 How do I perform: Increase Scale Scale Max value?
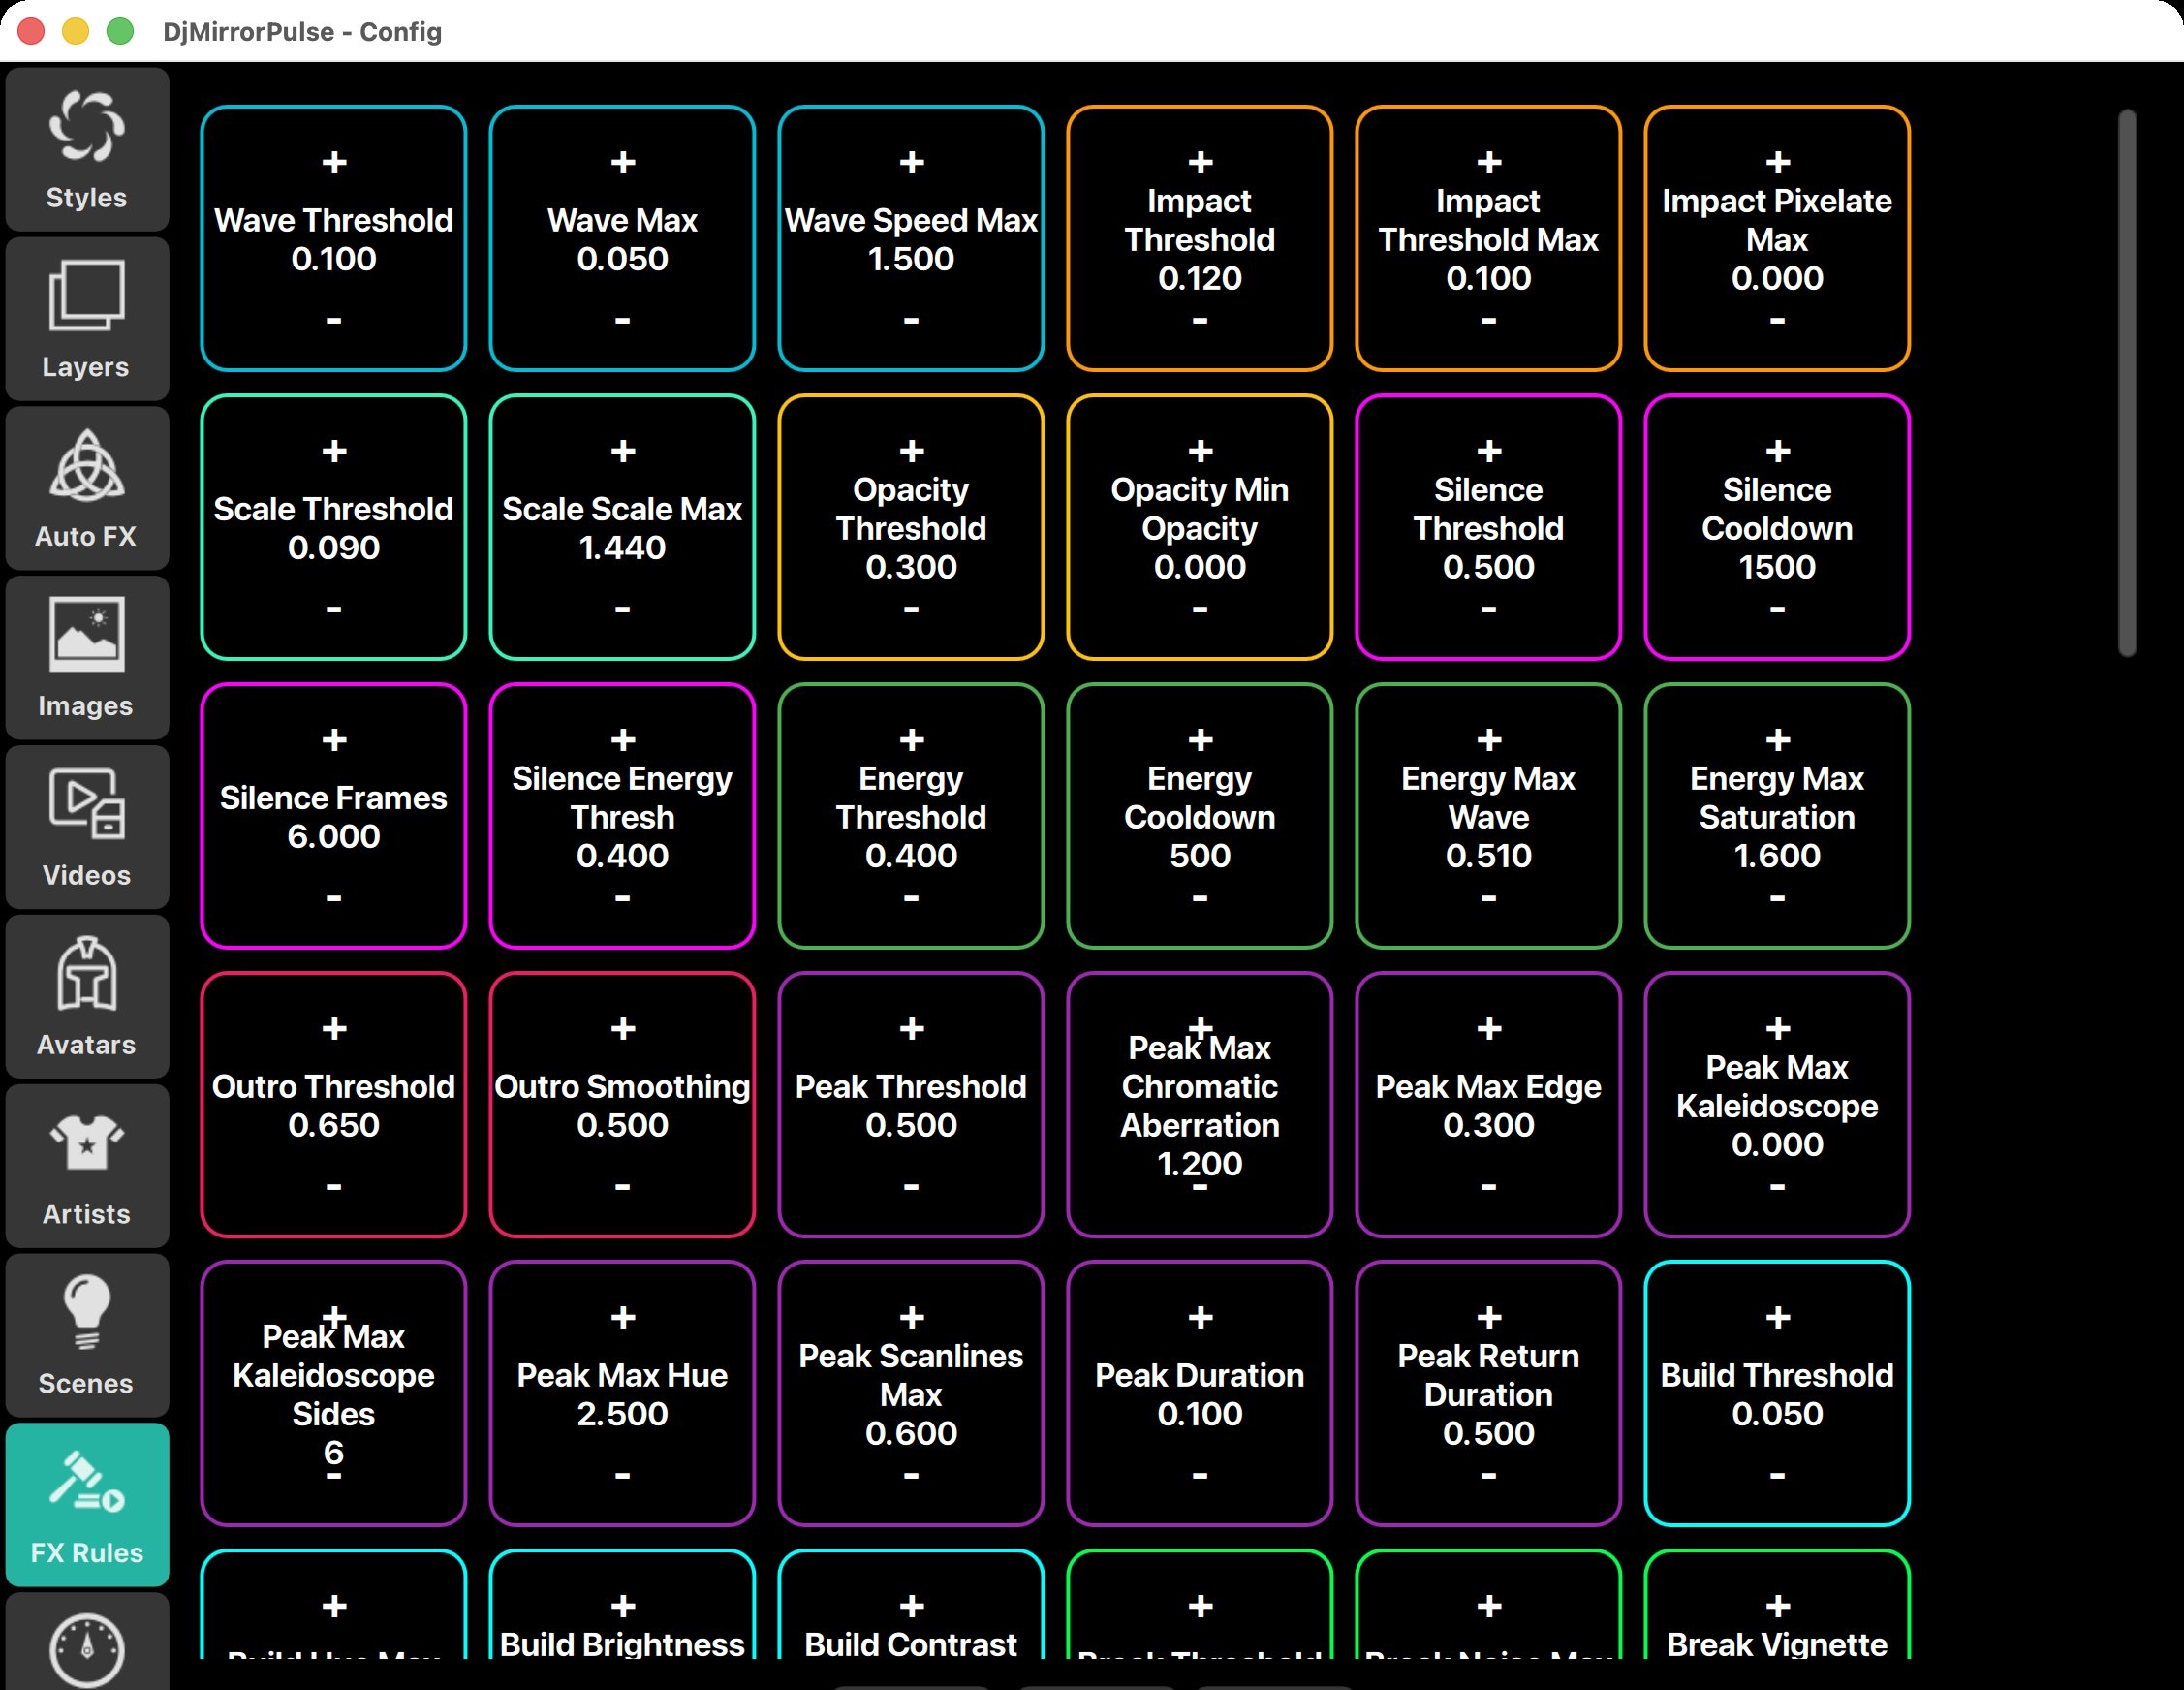(623, 451)
